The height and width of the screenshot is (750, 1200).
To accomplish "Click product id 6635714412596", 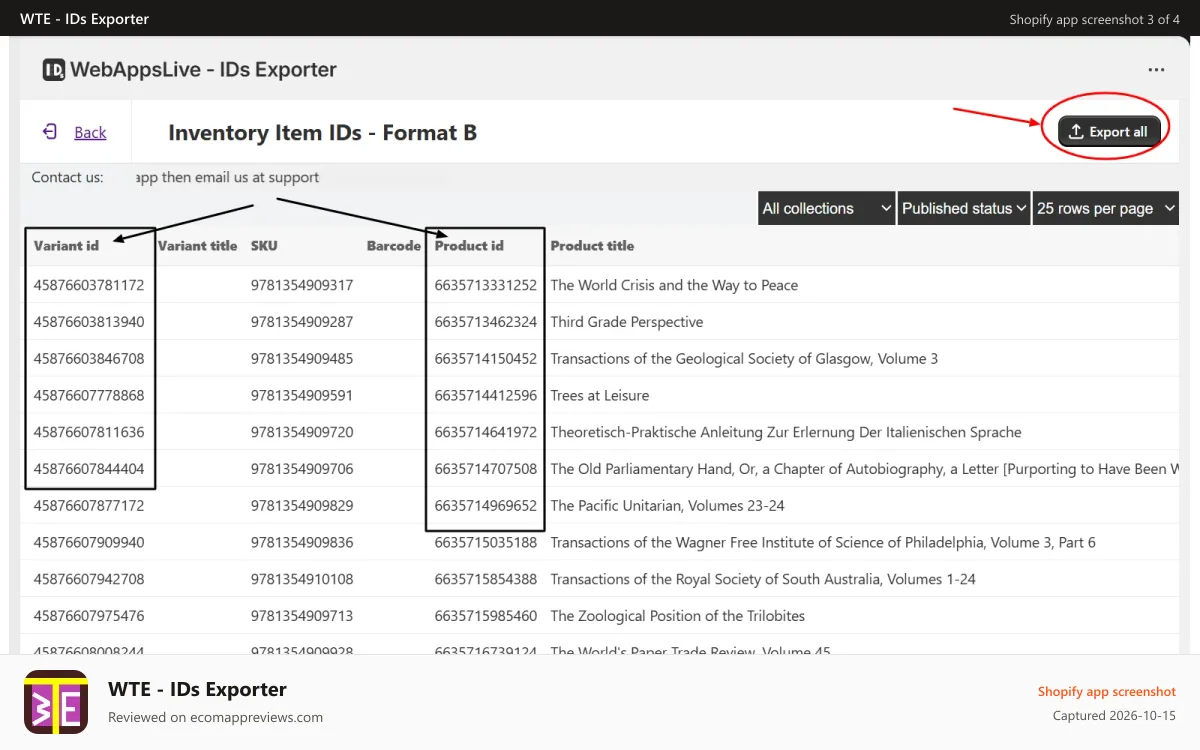I will pyautogui.click(x=486, y=395).
